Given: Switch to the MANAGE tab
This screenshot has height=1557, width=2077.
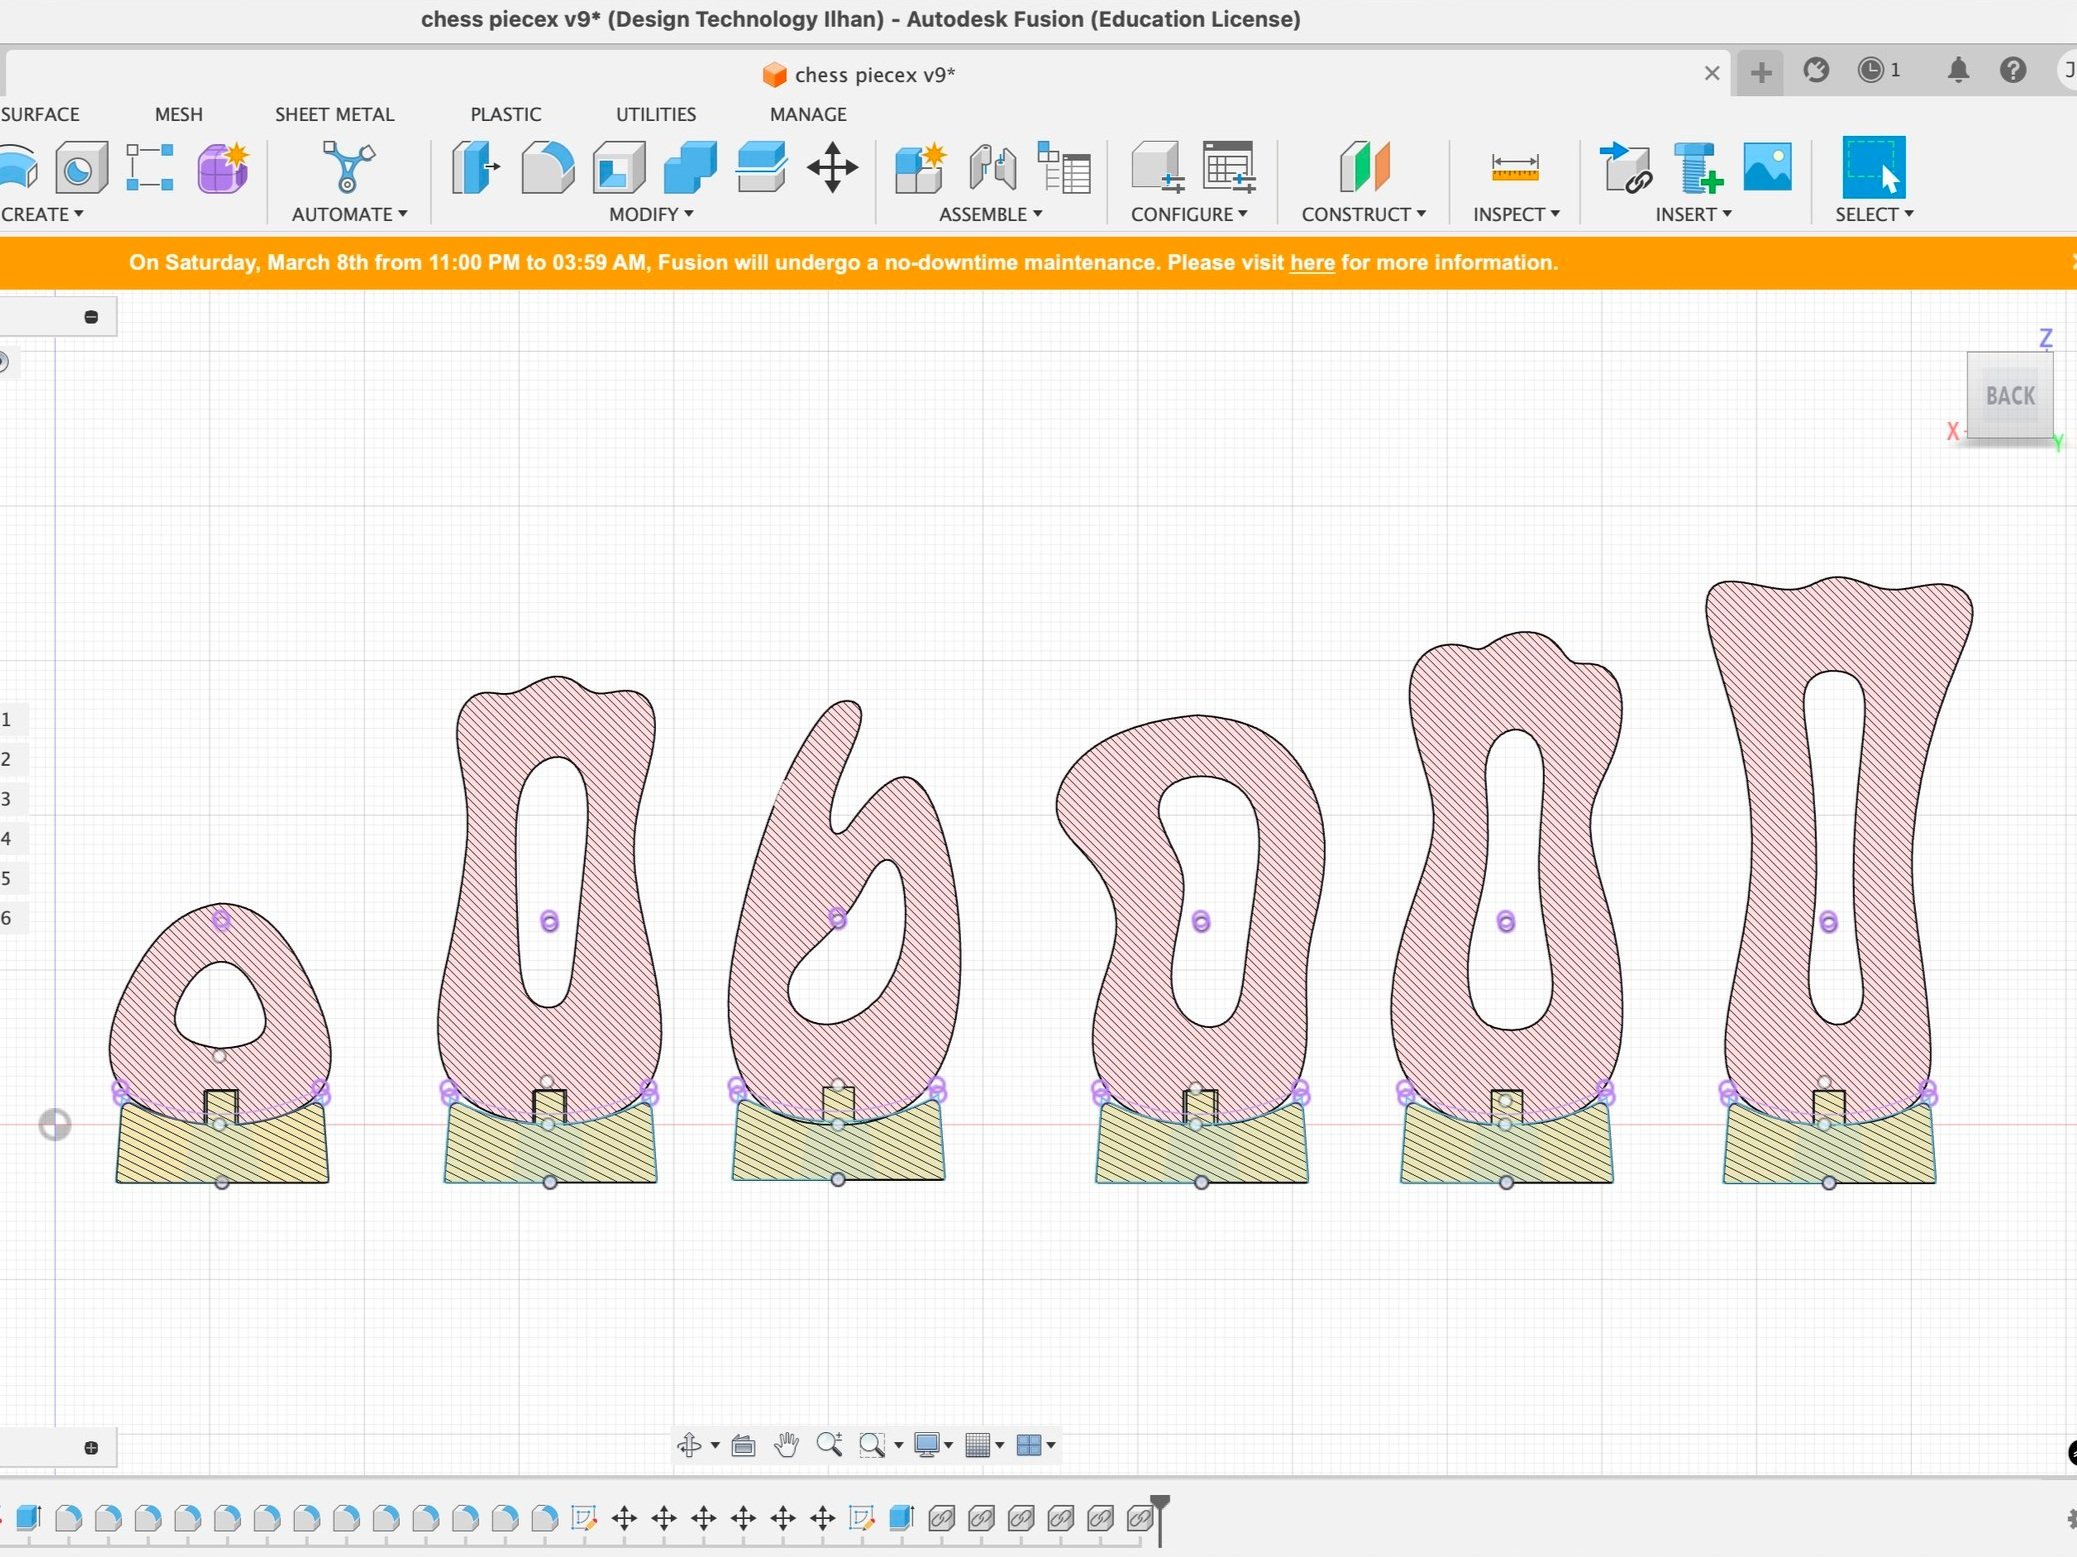Looking at the screenshot, I should coord(808,114).
